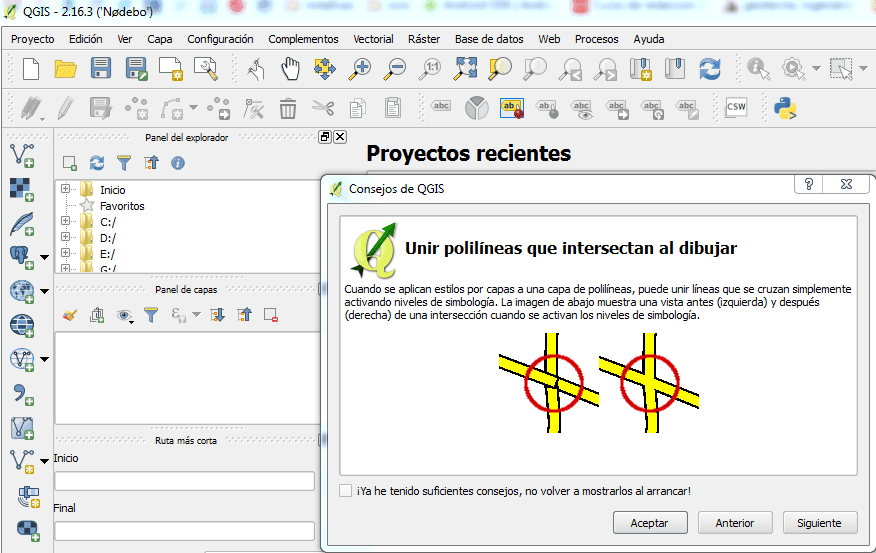Select the Favoritos tree item
The height and width of the screenshot is (553, 876).
click(122, 206)
